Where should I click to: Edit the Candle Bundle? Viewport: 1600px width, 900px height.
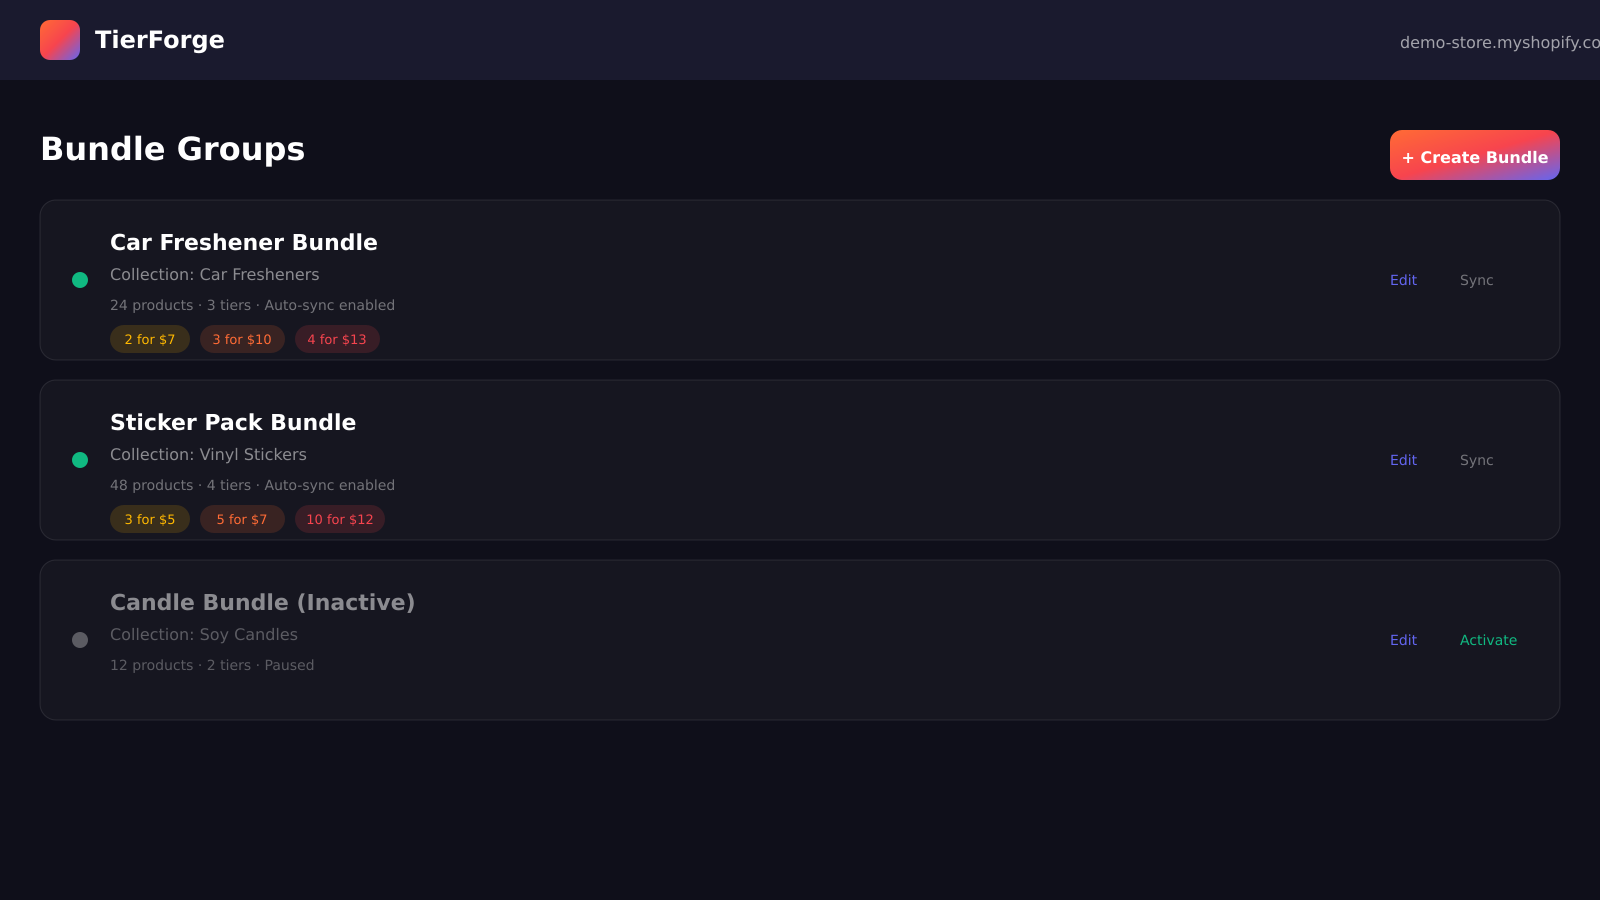[1403, 640]
